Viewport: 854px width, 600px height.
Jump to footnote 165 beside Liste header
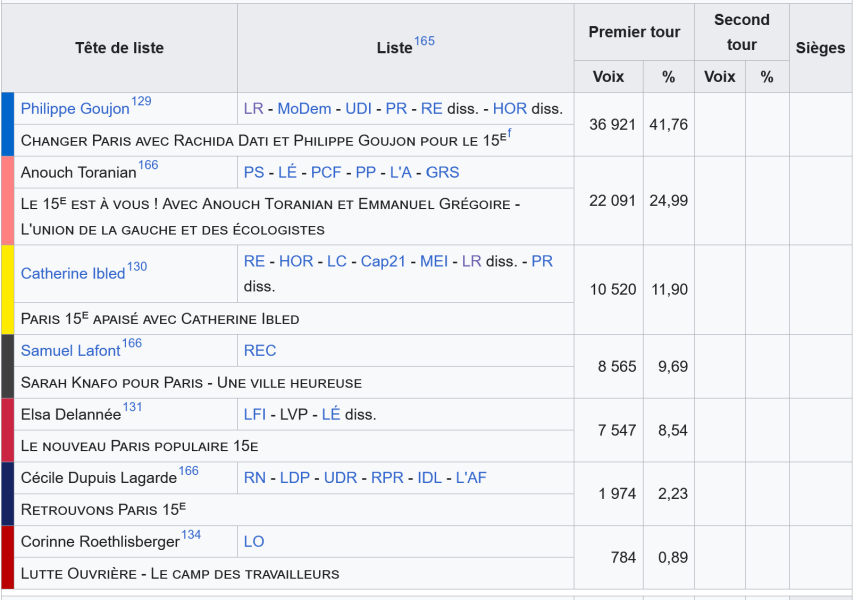tap(424, 41)
